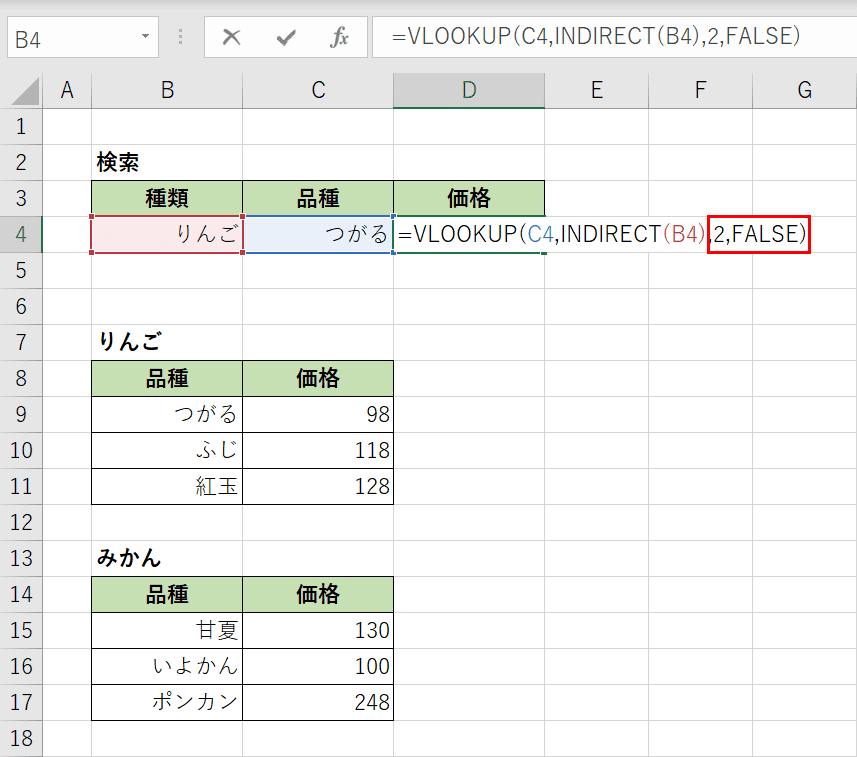
Task: Click the 価格 header in row 8
Action: [318, 378]
